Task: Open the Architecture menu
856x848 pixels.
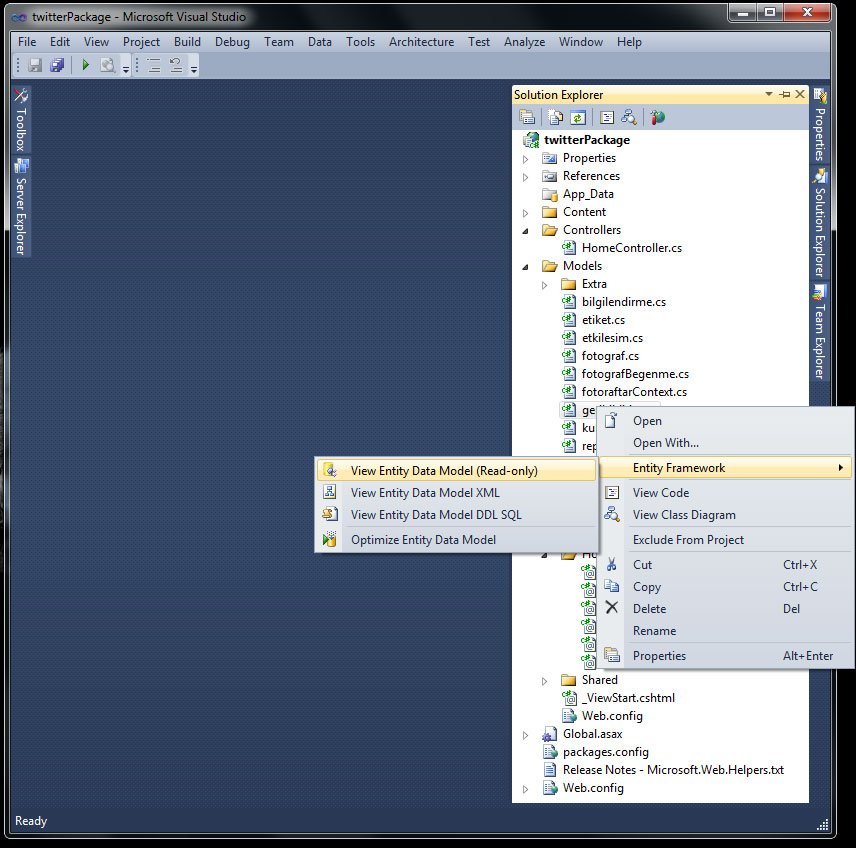Action: click(x=421, y=42)
